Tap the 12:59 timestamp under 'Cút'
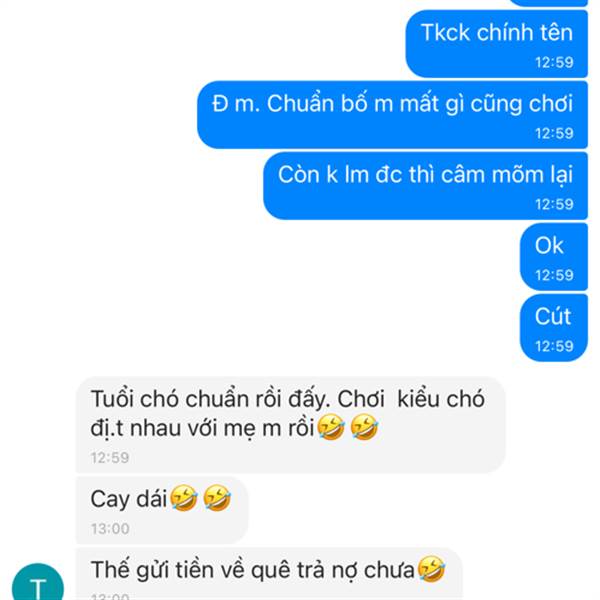Image resolution: width=600 pixels, height=600 pixels. (554, 346)
